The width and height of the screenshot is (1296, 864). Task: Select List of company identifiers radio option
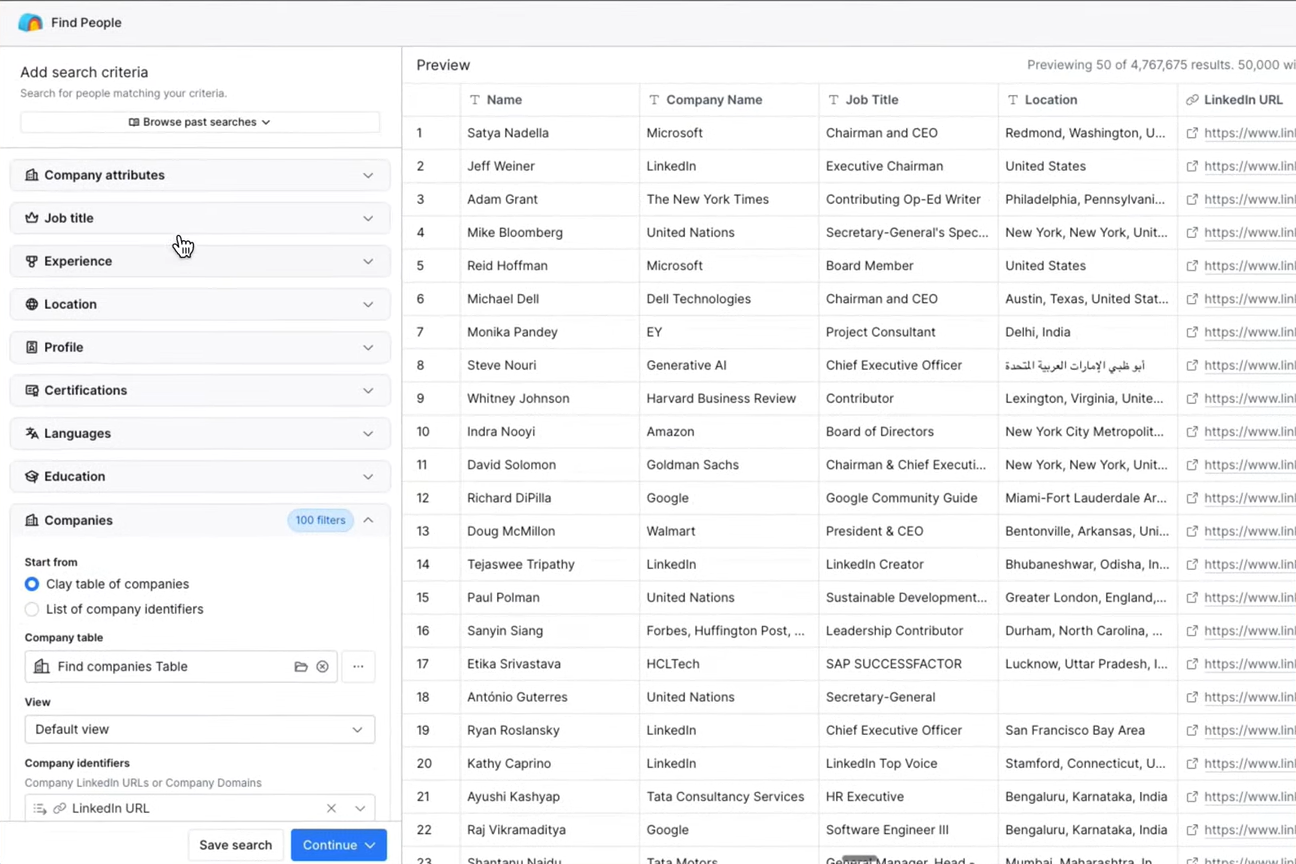(32, 609)
